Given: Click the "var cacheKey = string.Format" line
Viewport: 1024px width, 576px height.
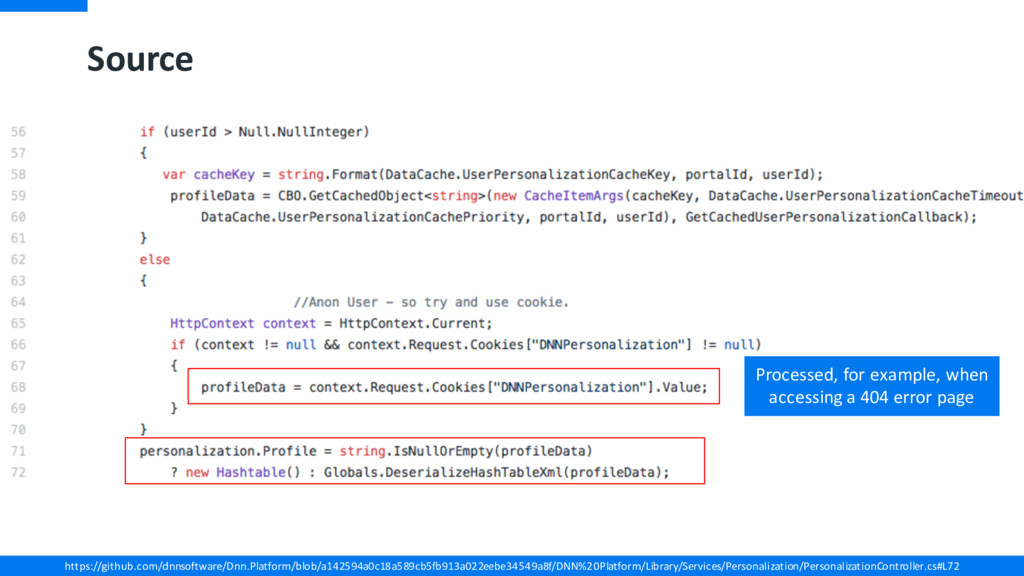Looking at the screenshot, I should click(x=493, y=174).
